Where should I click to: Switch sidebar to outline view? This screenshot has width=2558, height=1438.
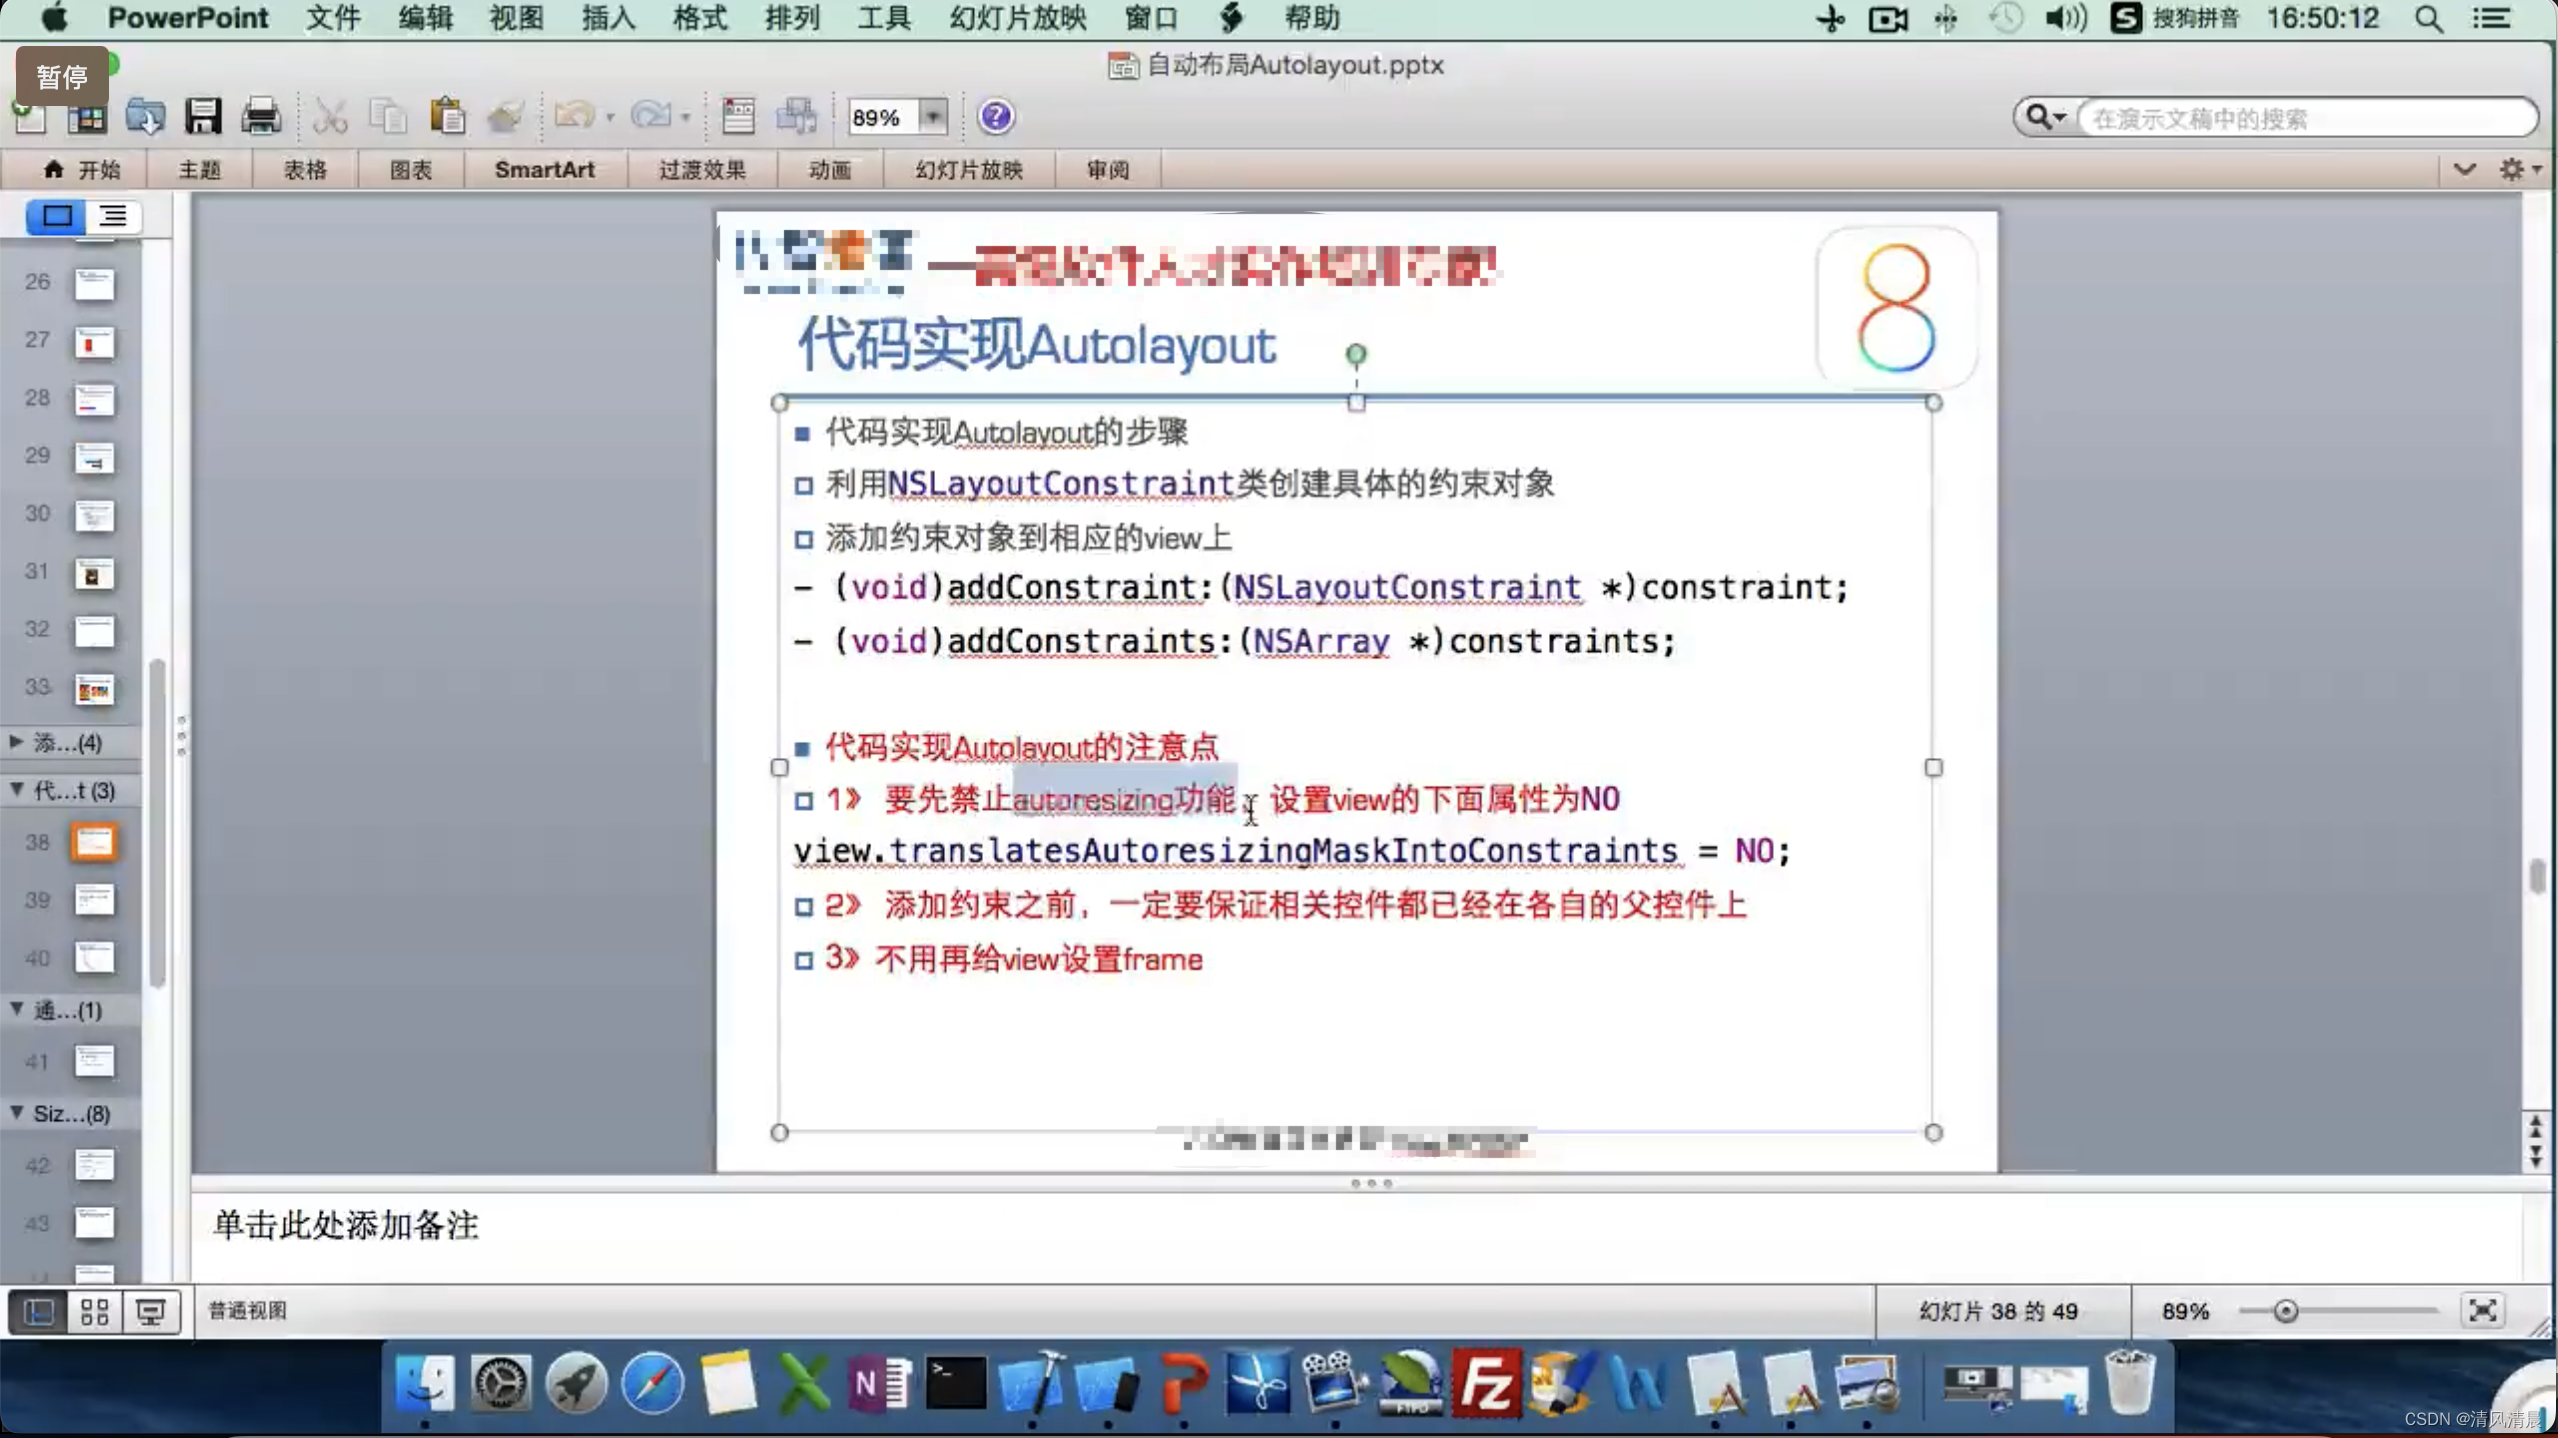tap(113, 216)
